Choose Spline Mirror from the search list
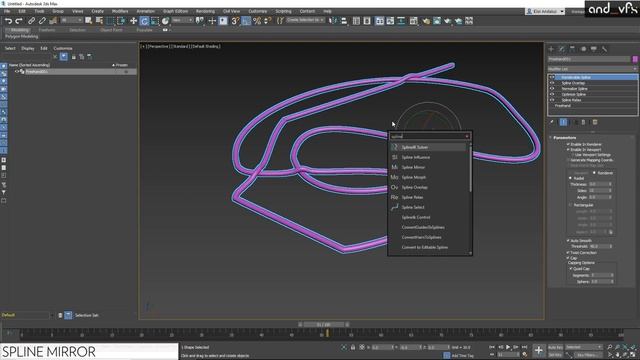 428,167
